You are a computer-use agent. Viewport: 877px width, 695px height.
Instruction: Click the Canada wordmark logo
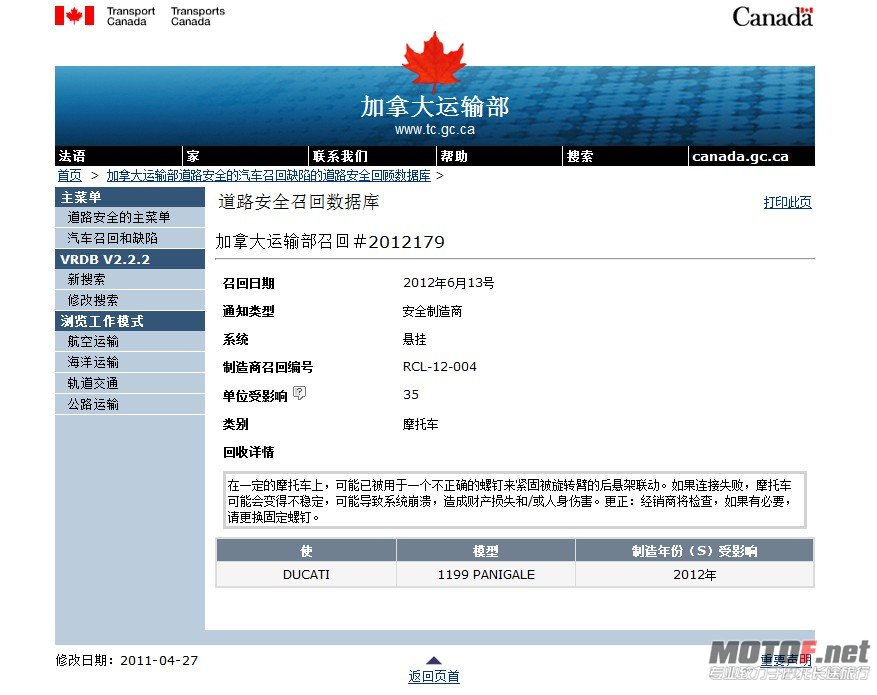coord(772,16)
